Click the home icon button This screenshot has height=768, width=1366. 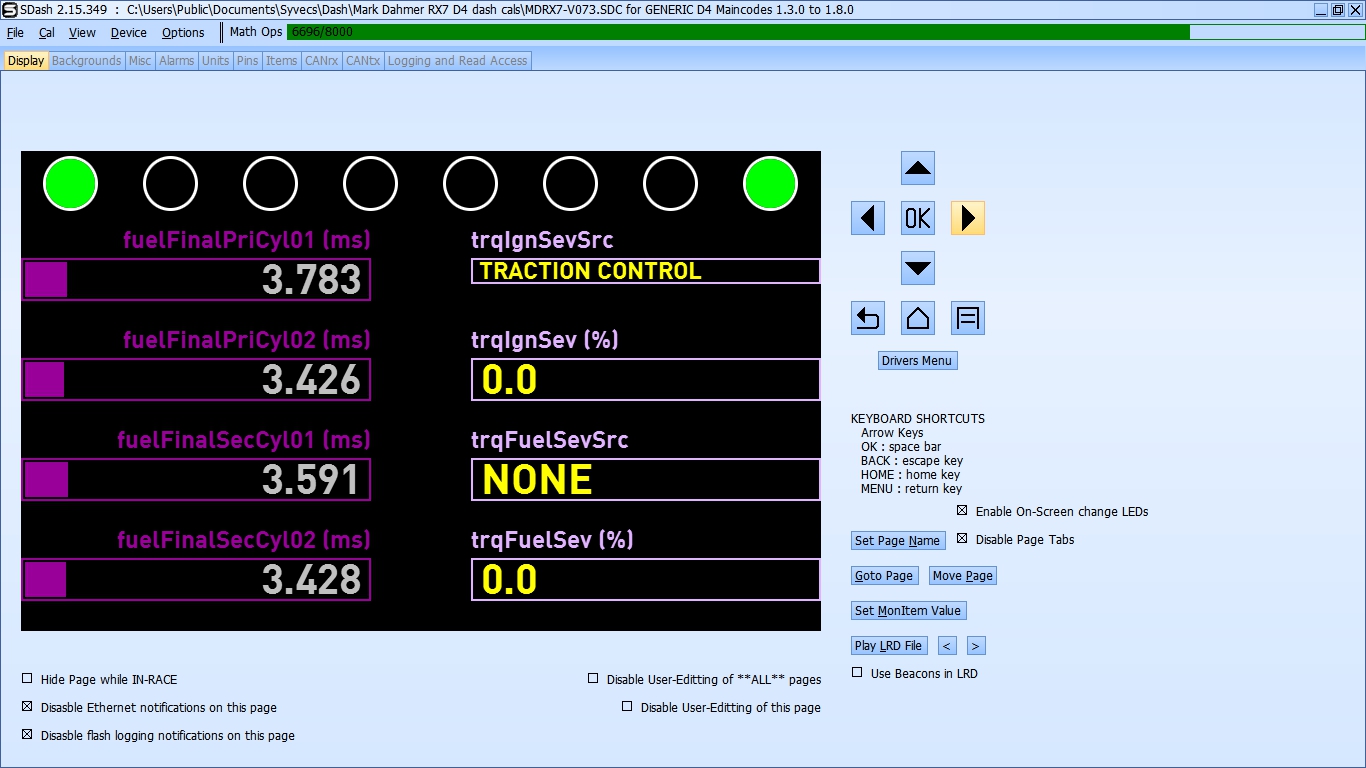point(917,318)
